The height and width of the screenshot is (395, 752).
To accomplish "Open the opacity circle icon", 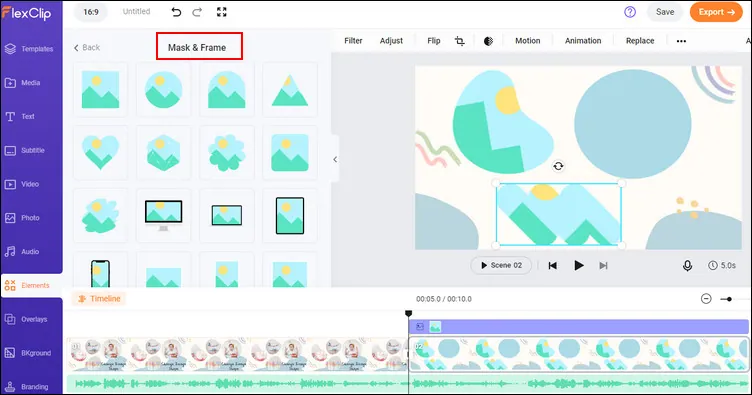I will (488, 41).
